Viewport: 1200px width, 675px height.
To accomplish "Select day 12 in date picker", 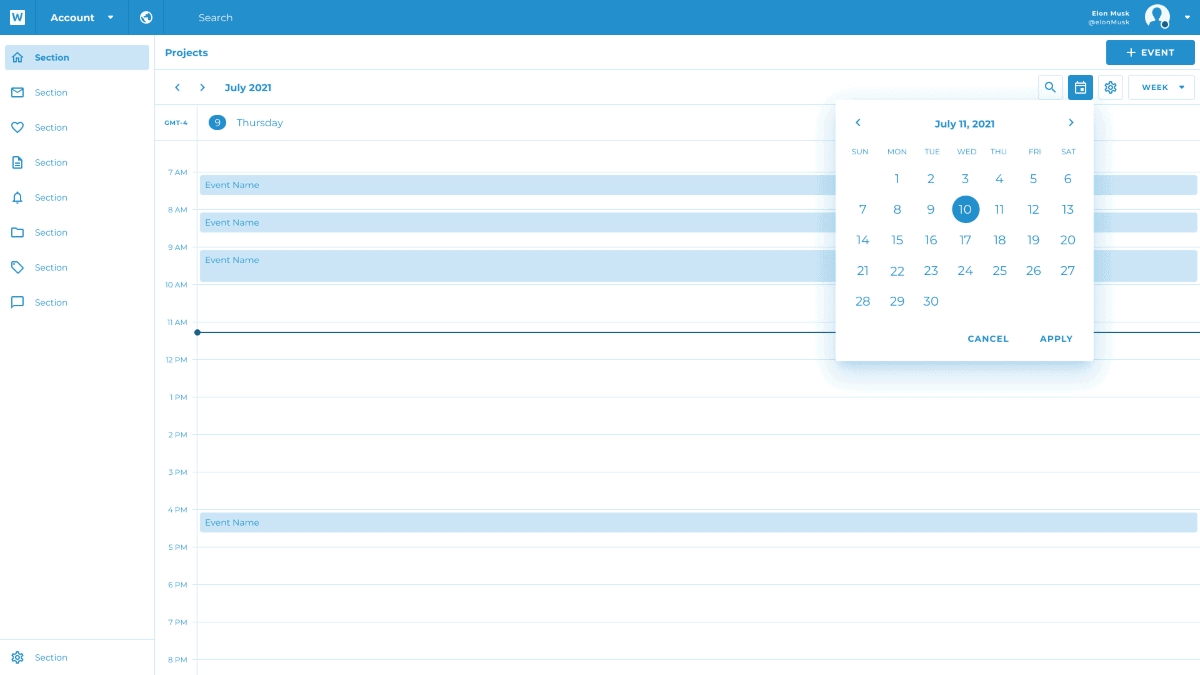I will [1033, 209].
